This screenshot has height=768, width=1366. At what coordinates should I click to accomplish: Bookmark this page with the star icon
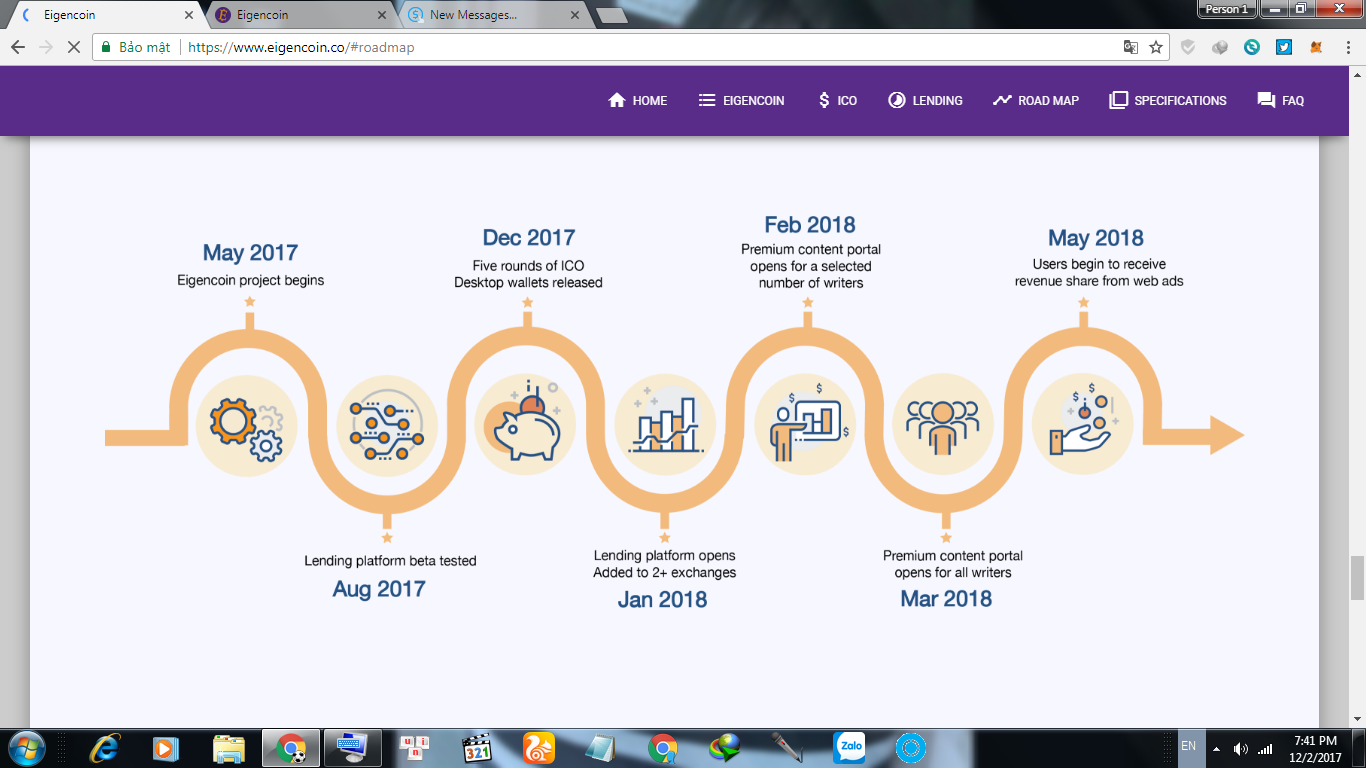coord(1156,47)
